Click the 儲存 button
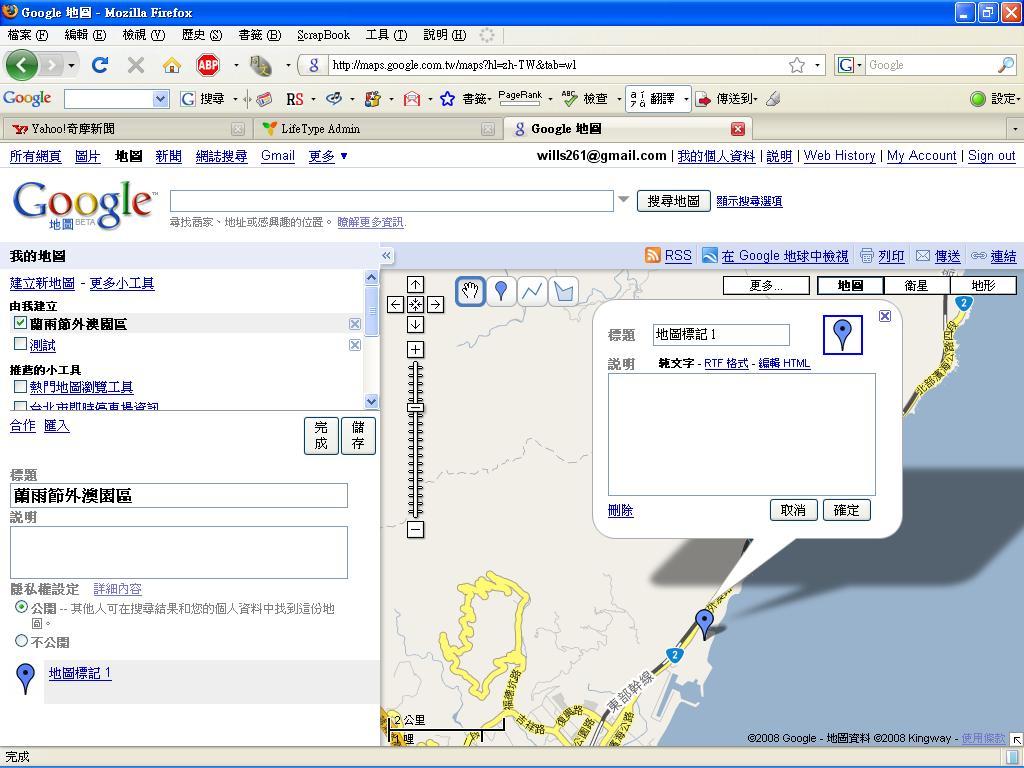Screen dimensions: 1024x768 [x=358, y=436]
